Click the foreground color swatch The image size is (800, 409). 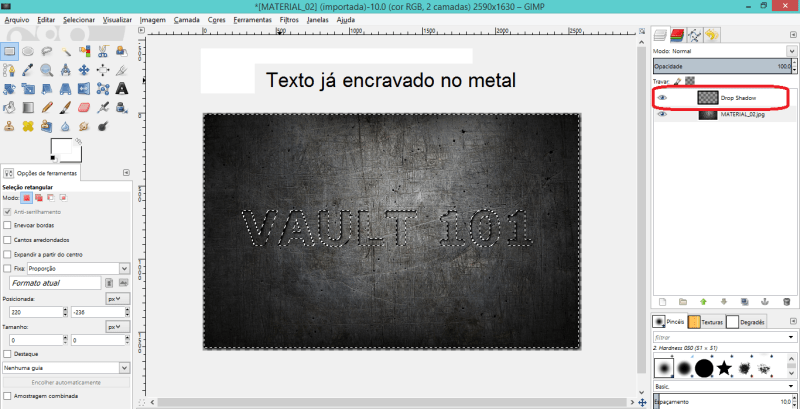[61, 148]
